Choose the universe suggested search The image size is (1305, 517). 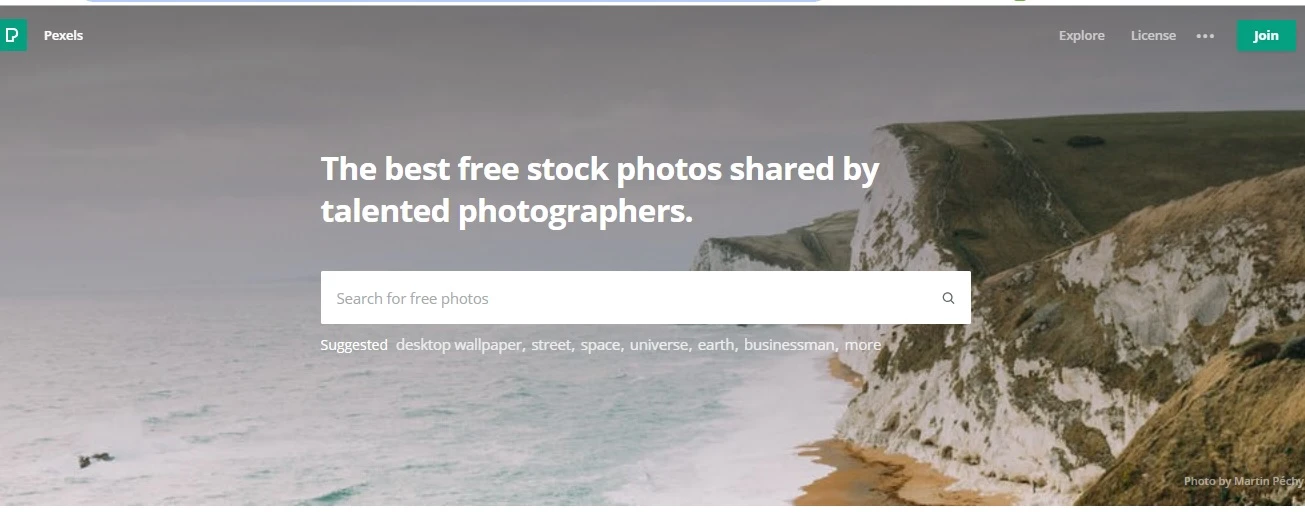(660, 345)
